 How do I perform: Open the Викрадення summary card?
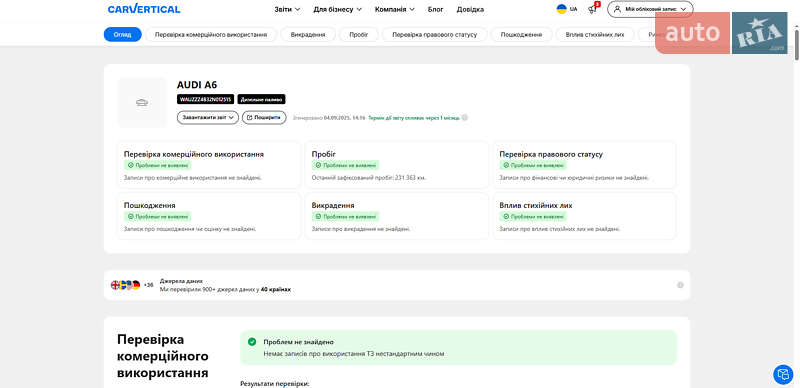click(397, 216)
